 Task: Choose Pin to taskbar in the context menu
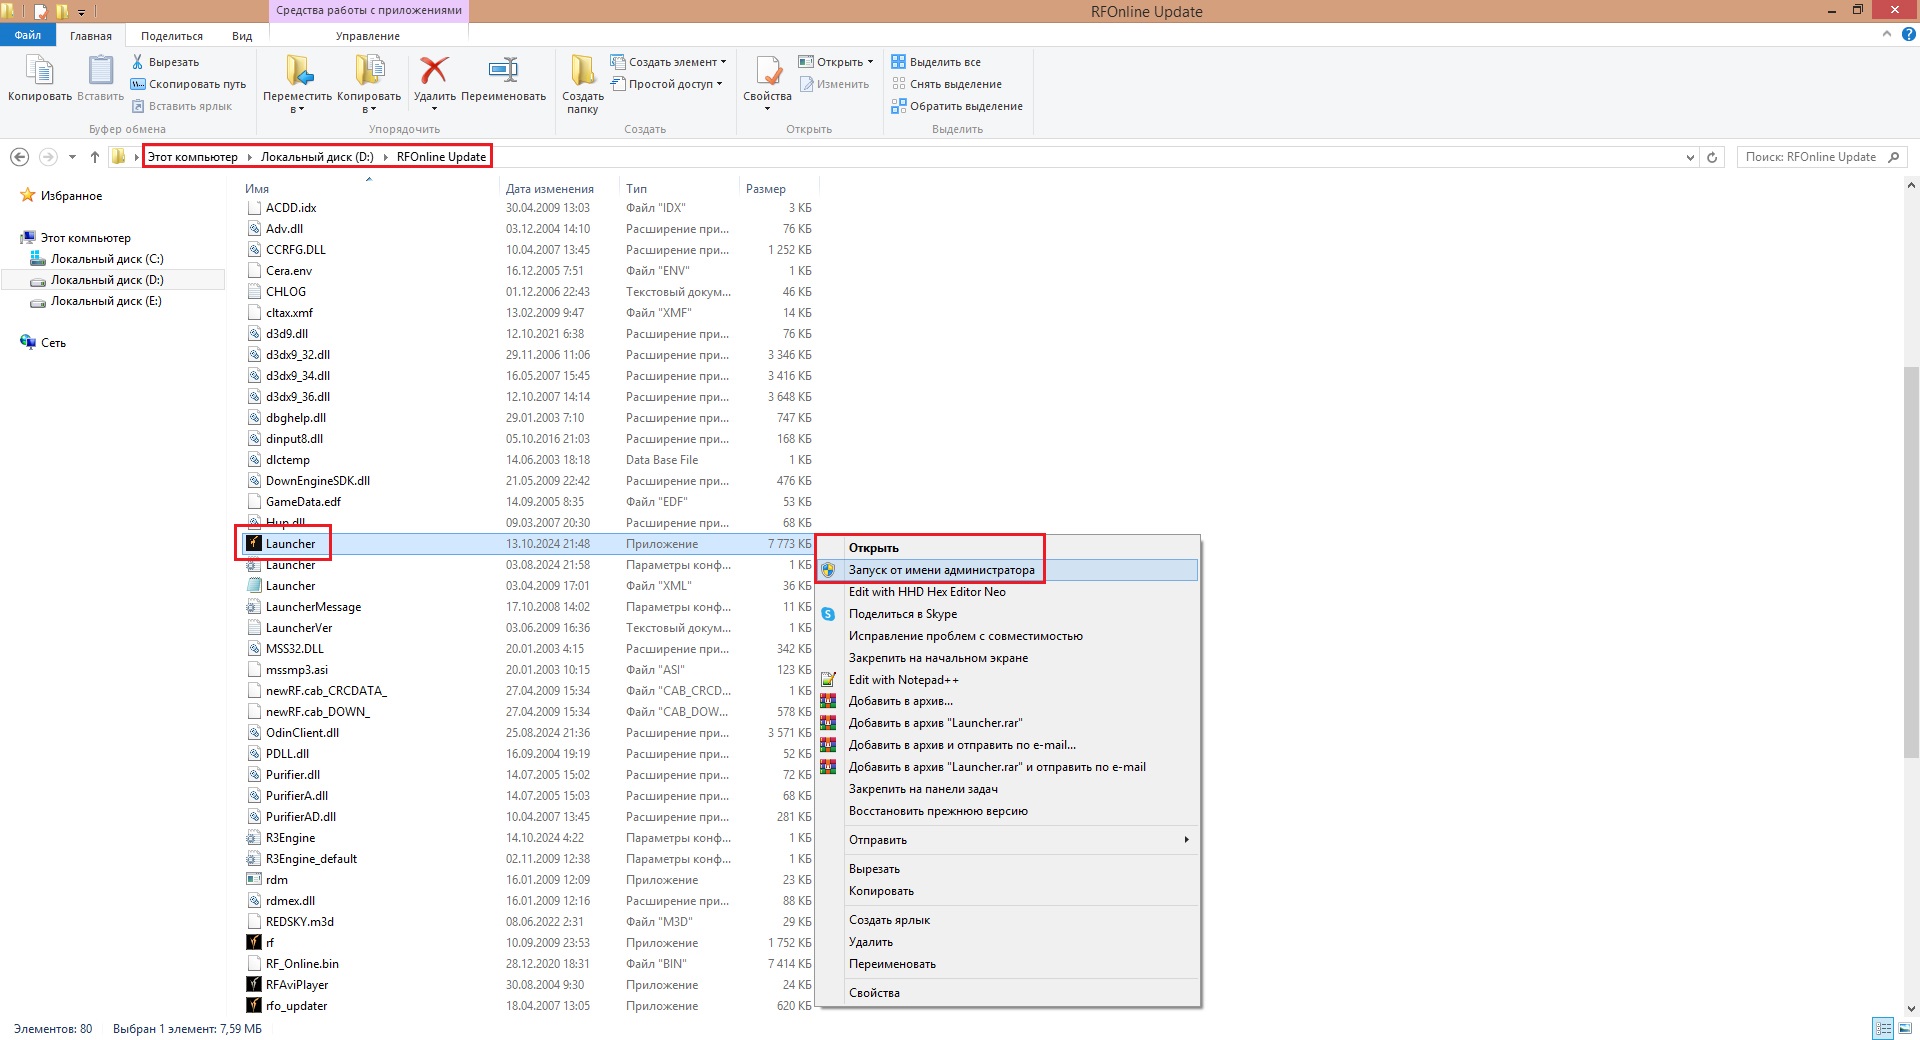tap(923, 789)
